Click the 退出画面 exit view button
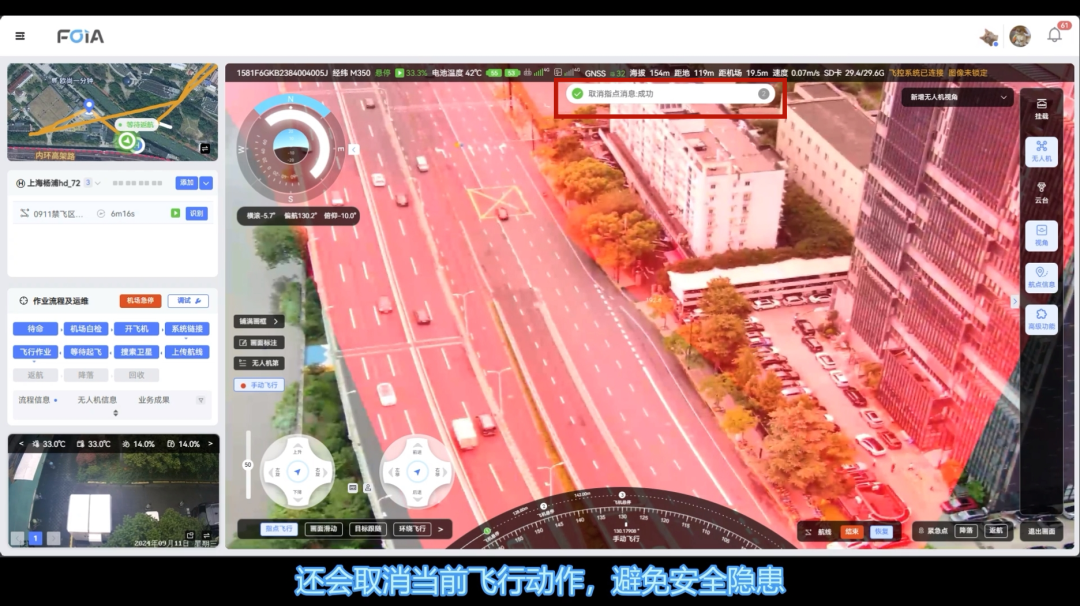The height and width of the screenshot is (606, 1080). click(1043, 532)
